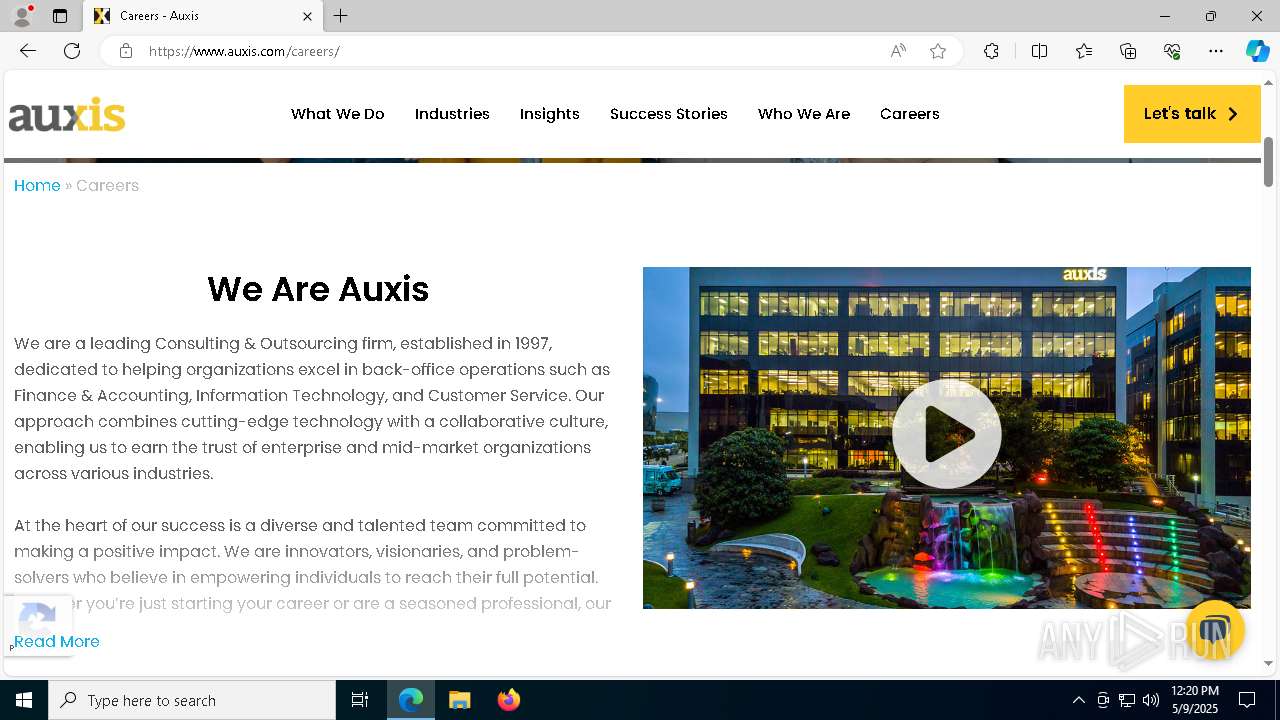Click scrollbar down arrow
This screenshot has height=720, width=1280.
click(x=1269, y=663)
